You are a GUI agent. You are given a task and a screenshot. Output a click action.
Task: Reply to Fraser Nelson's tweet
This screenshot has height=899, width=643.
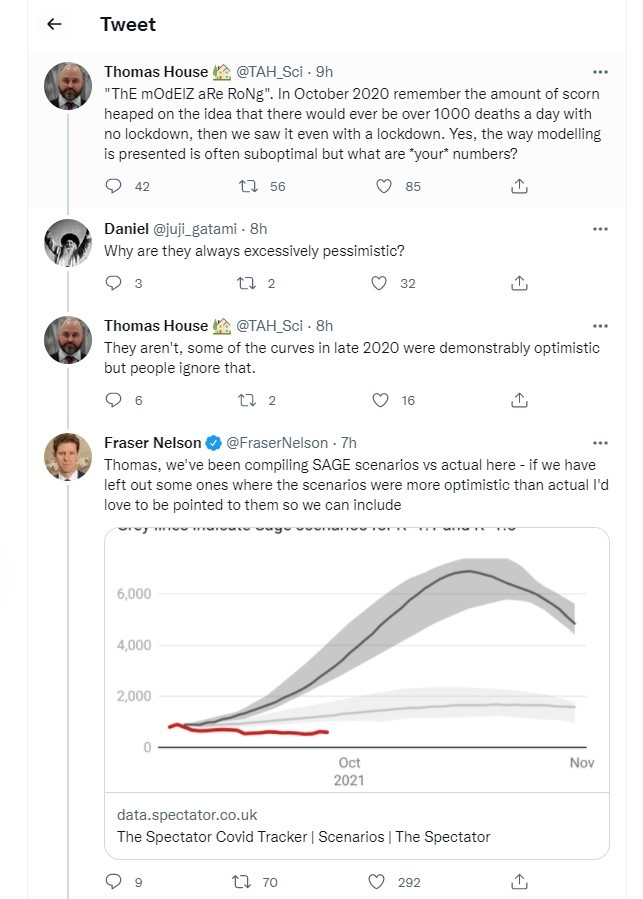pyautogui.click(x=114, y=882)
